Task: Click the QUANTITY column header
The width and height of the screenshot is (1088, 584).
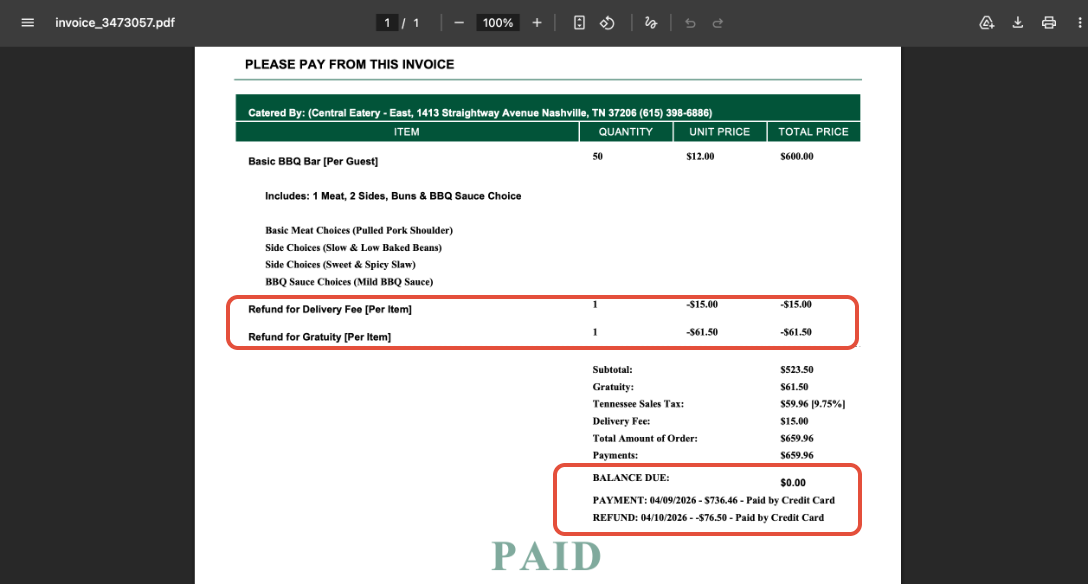Action: tap(626, 132)
